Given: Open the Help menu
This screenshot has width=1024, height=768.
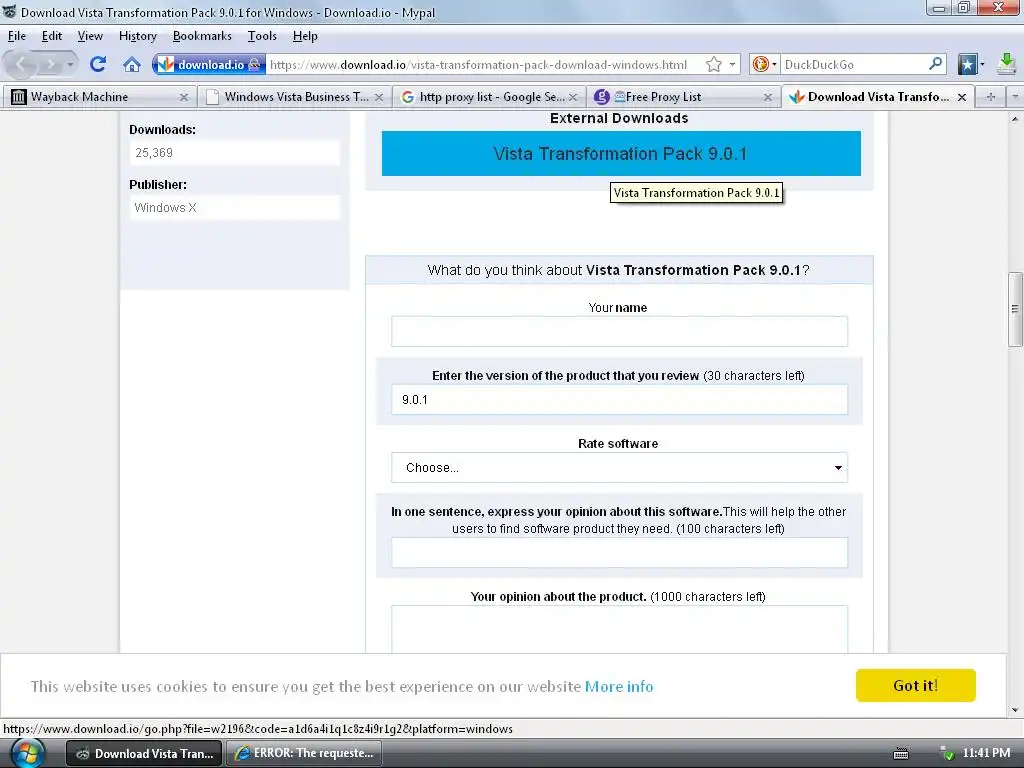Looking at the screenshot, I should [305, 36].
